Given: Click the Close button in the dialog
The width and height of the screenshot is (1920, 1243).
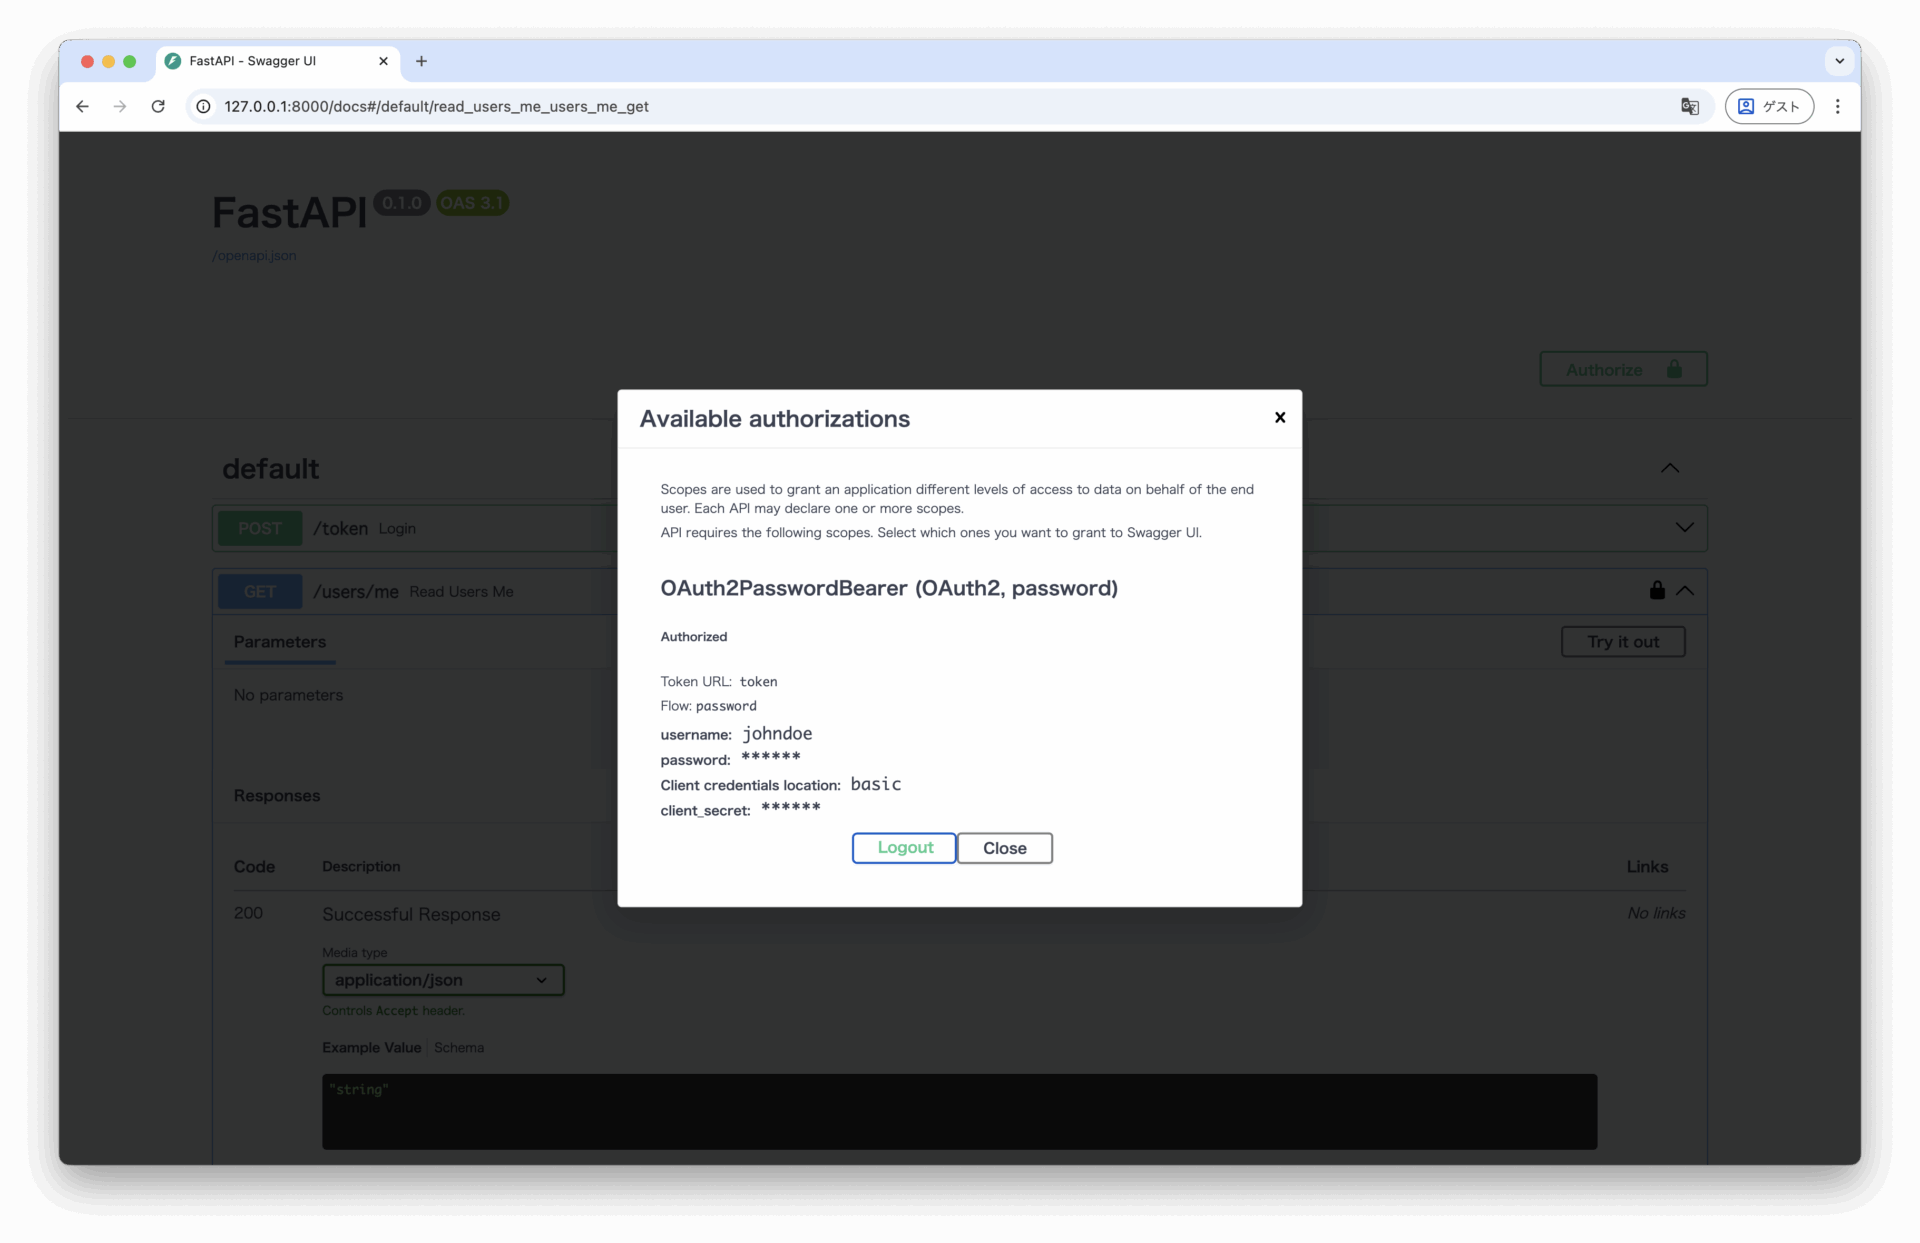Looking at the screenshot, I should (1004, 848).
